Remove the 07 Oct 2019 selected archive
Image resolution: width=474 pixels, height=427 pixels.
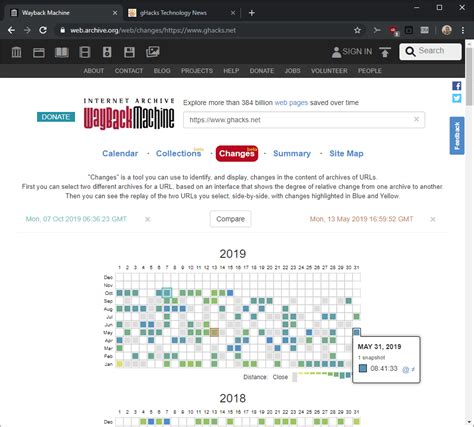(x=148, y=219)
